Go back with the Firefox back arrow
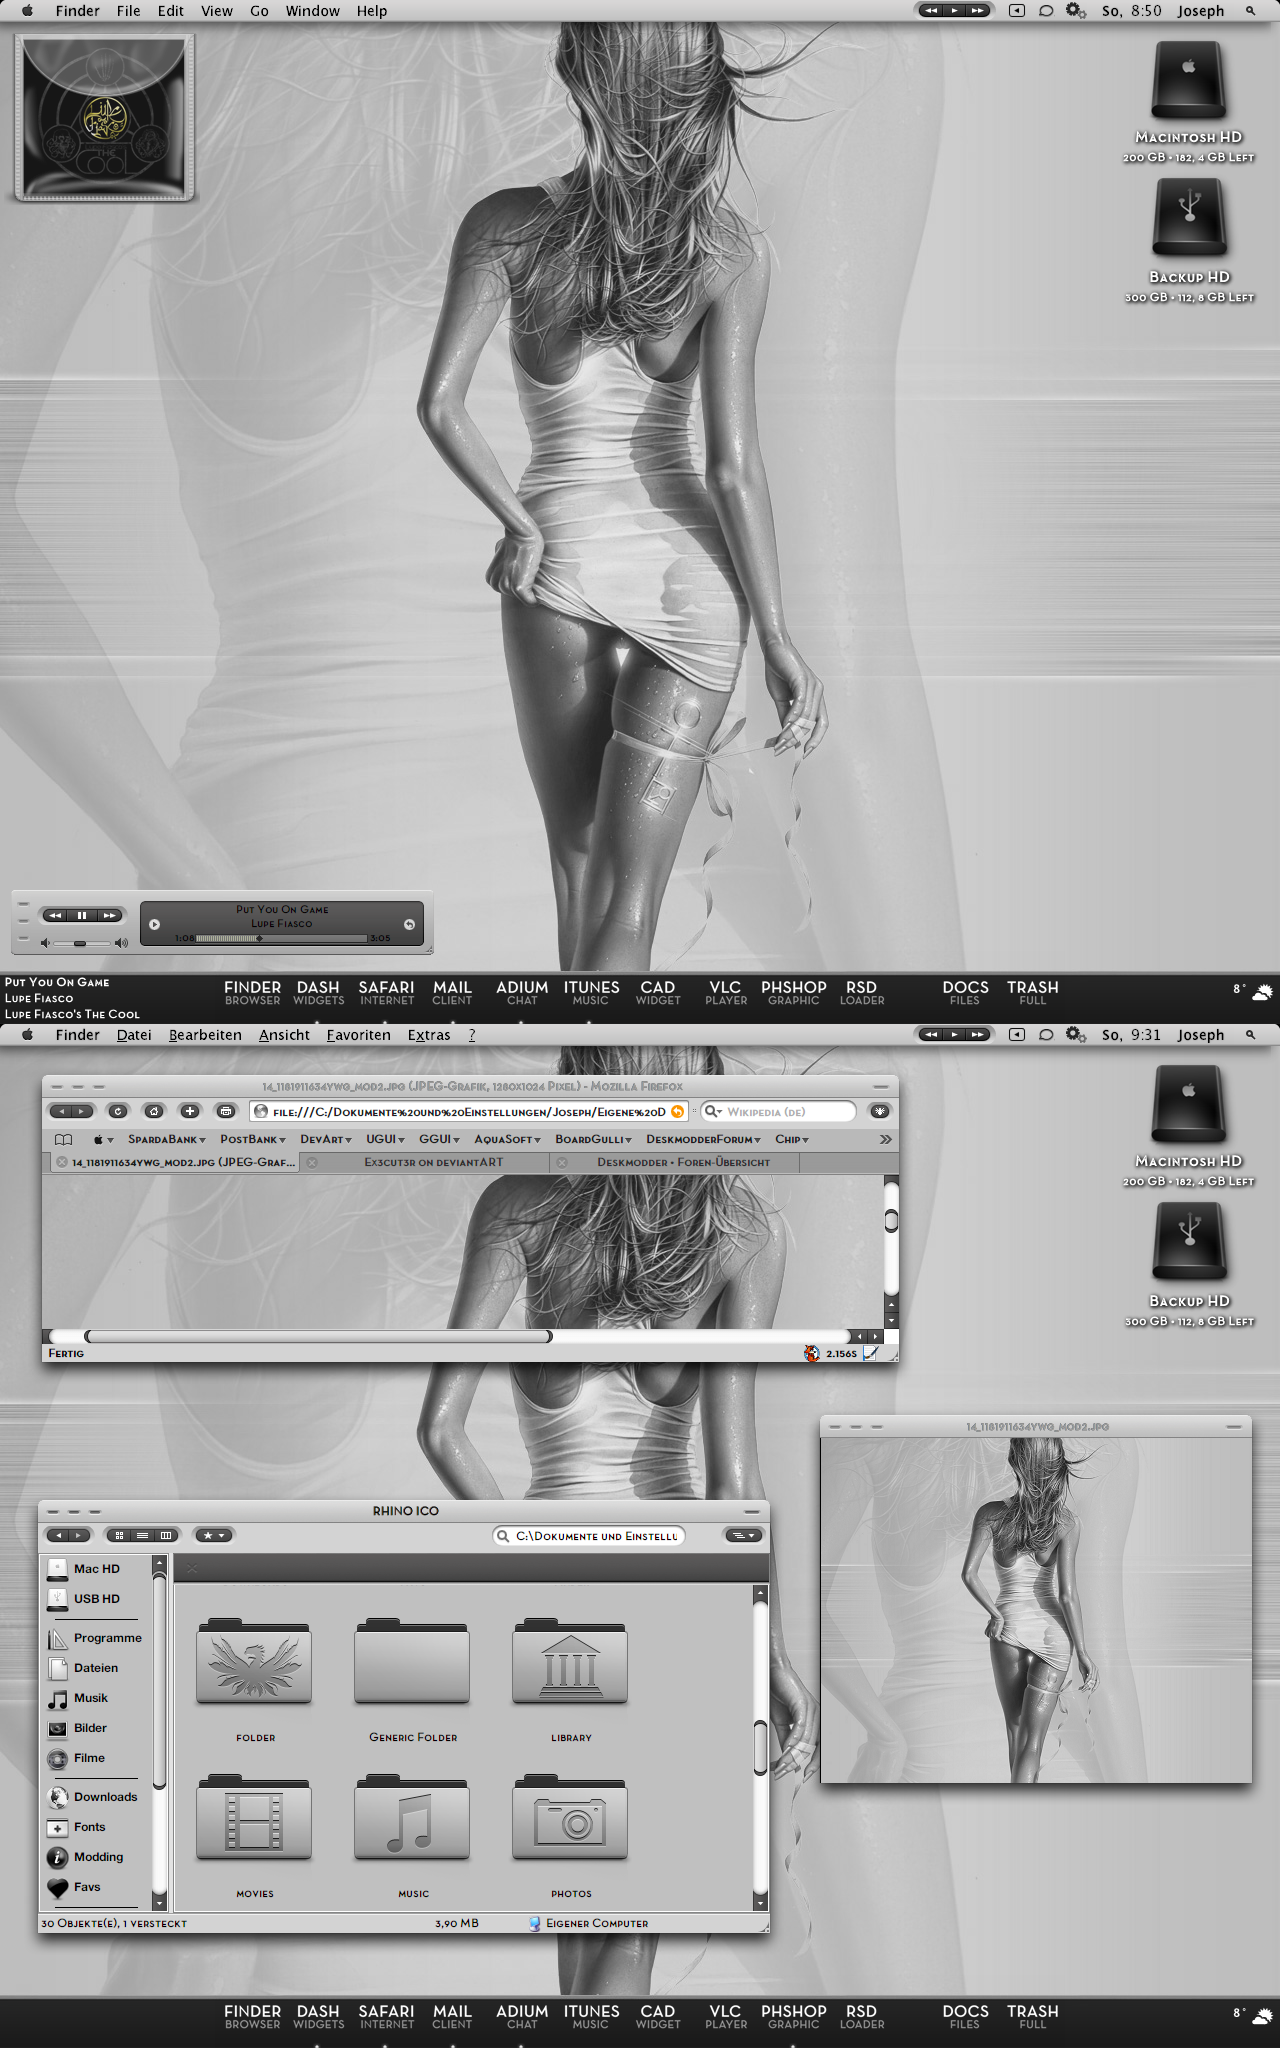Viewport: 1280px width, 2048px height. tap(59, 1111)
